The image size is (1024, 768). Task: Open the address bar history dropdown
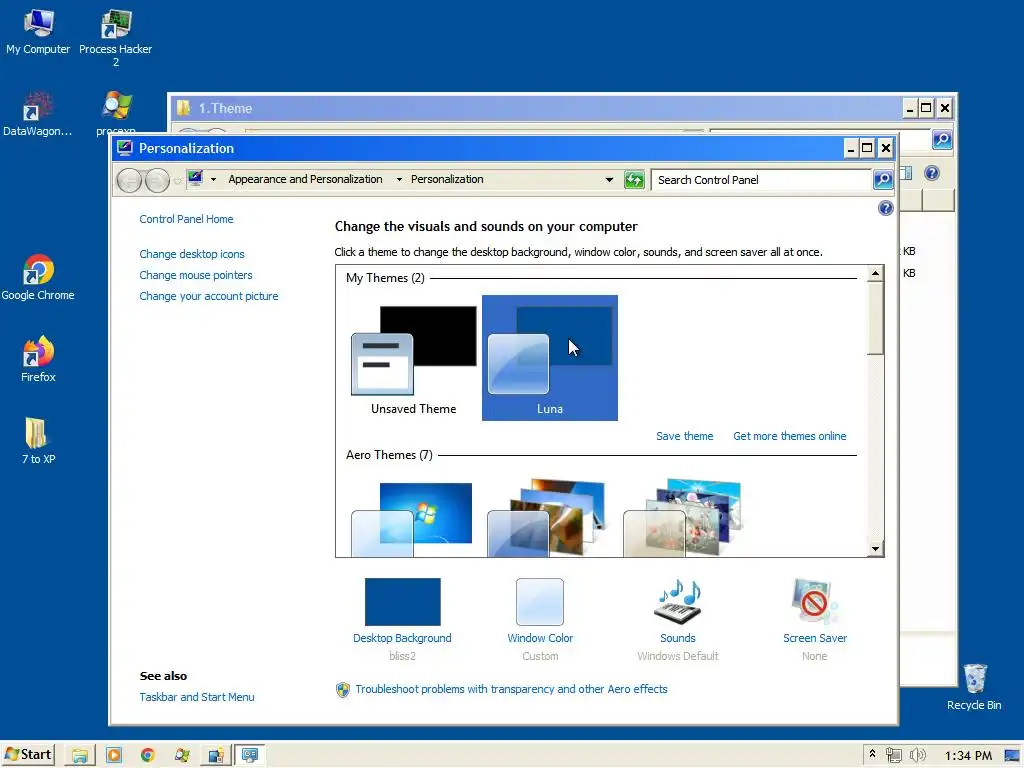coord(609,180)
